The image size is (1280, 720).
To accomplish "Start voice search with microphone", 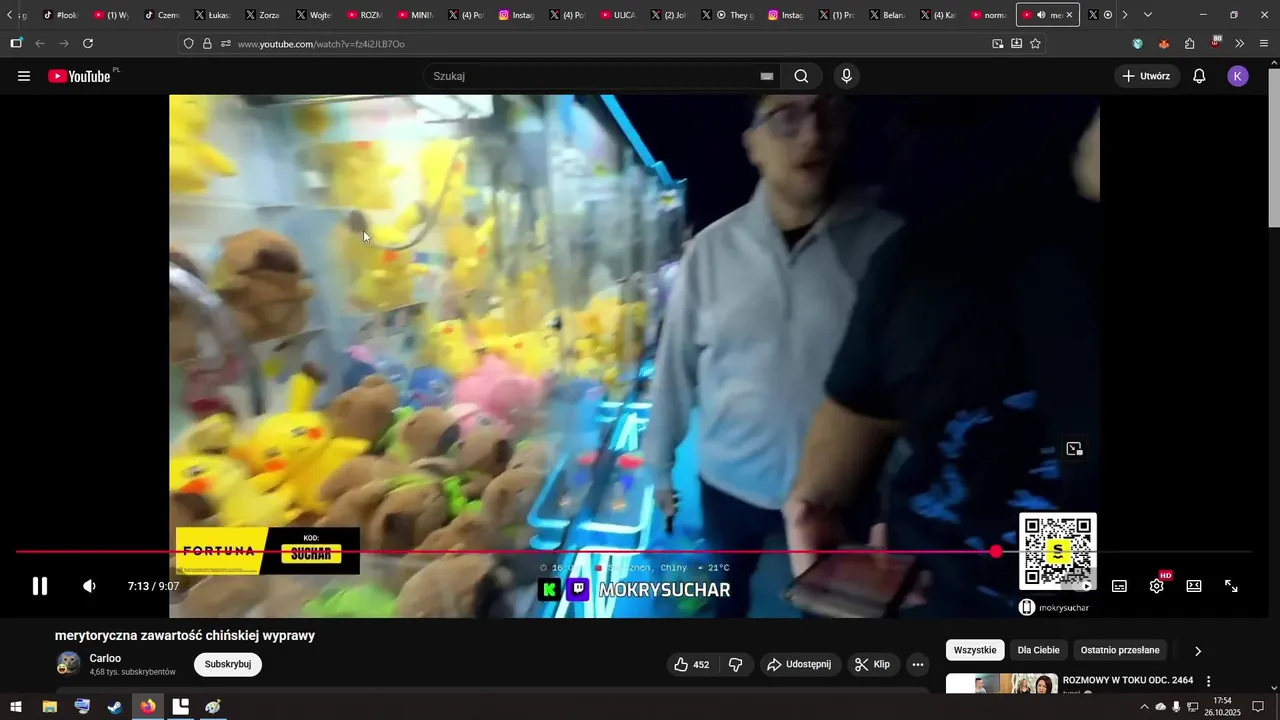I will point(846,76).
